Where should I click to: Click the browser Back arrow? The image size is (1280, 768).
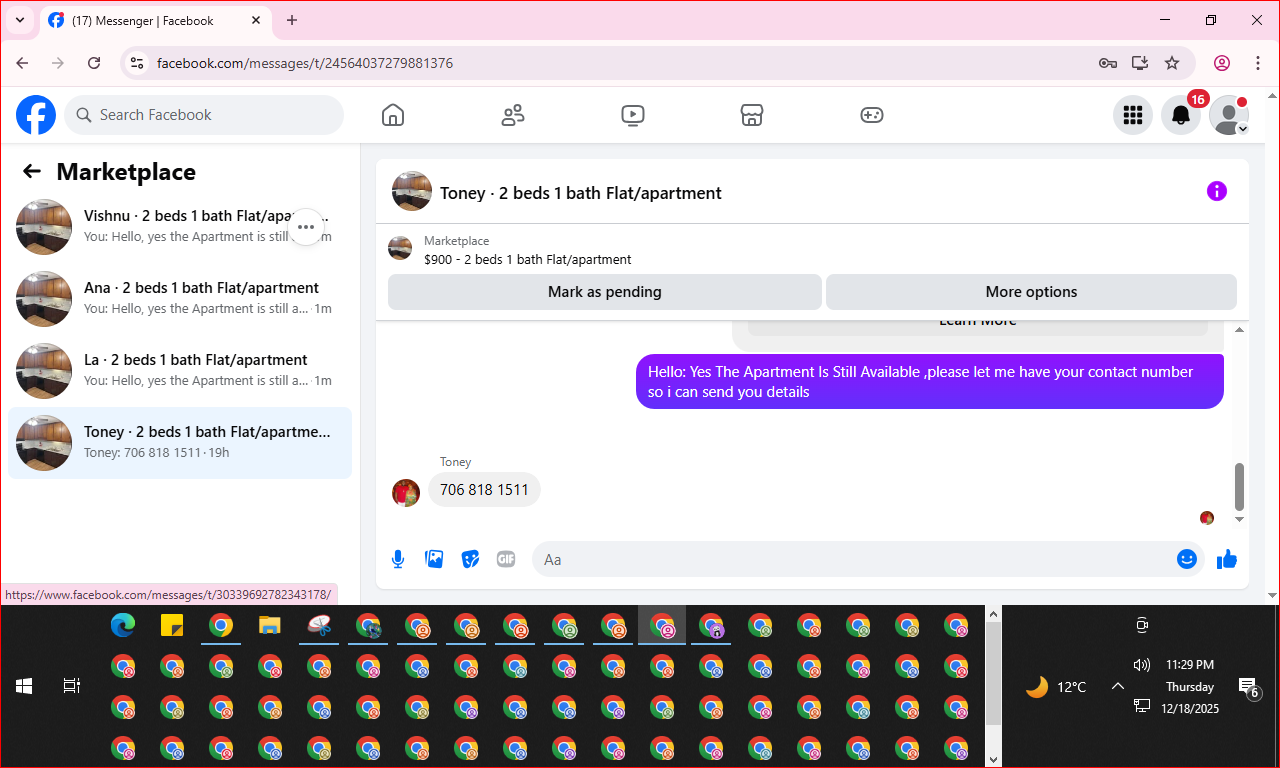tap(22, 63)
